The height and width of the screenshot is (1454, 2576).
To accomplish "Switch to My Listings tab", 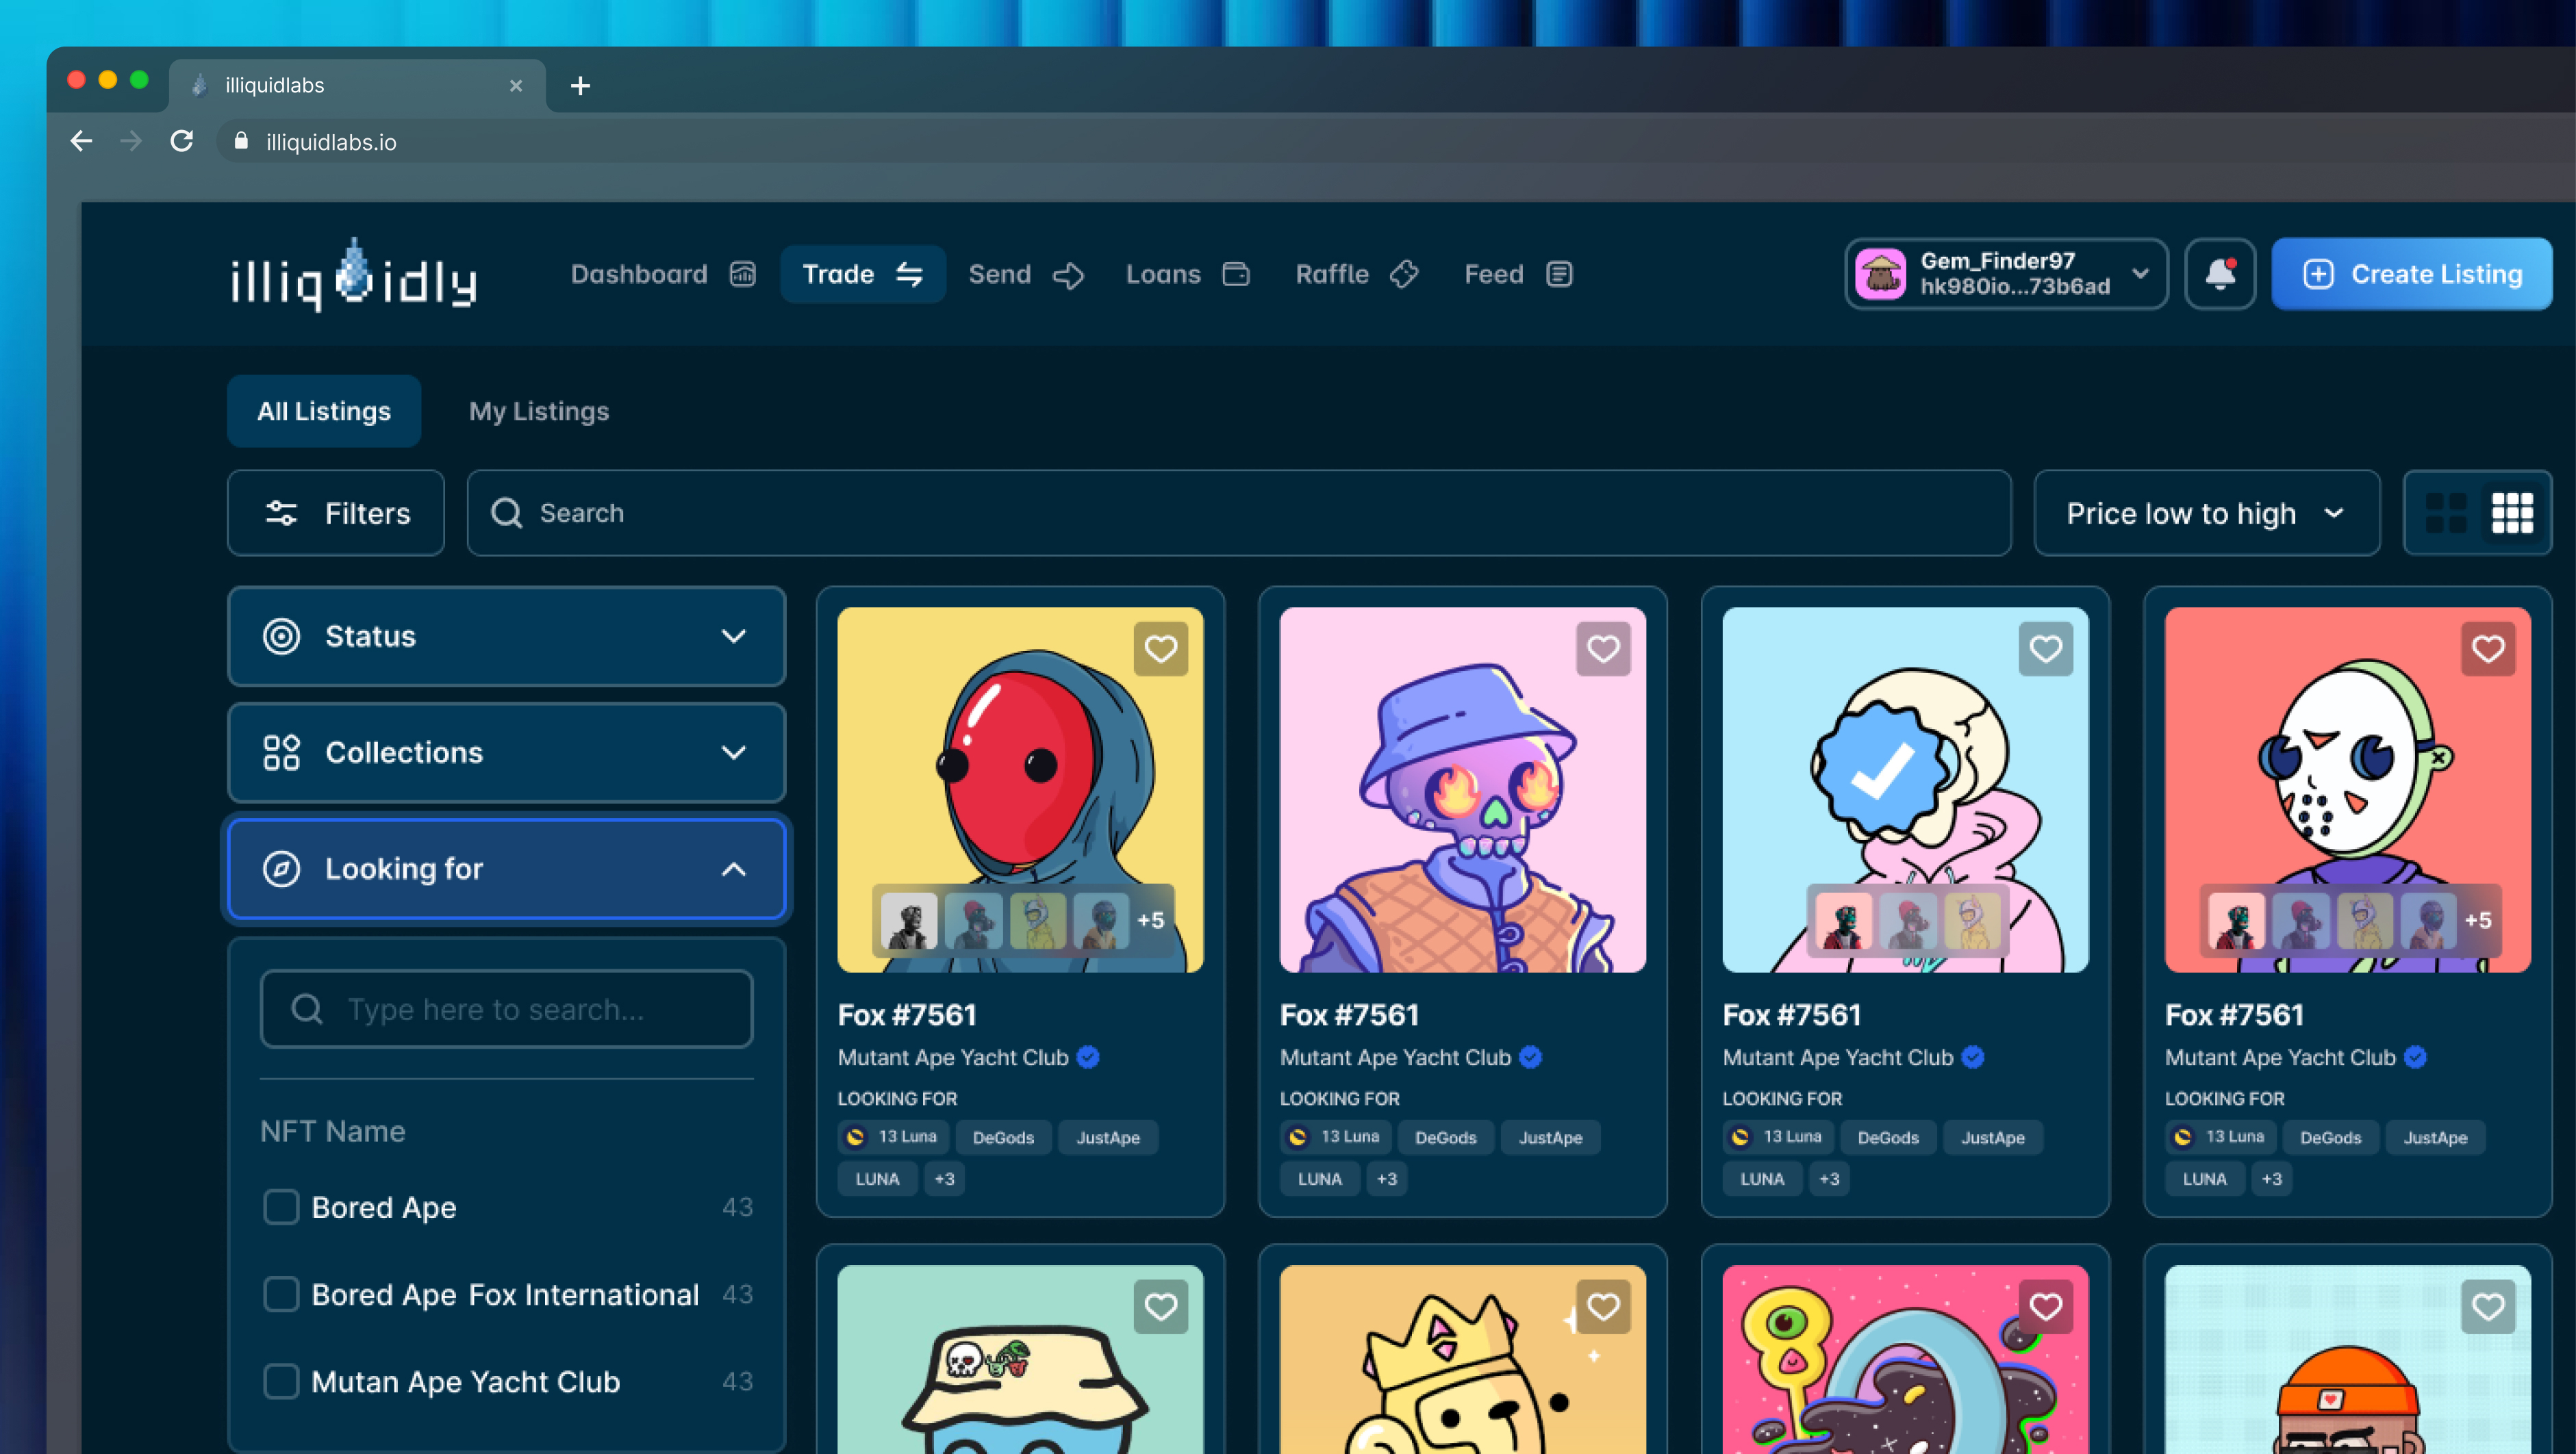I will [x=538, y=411].
